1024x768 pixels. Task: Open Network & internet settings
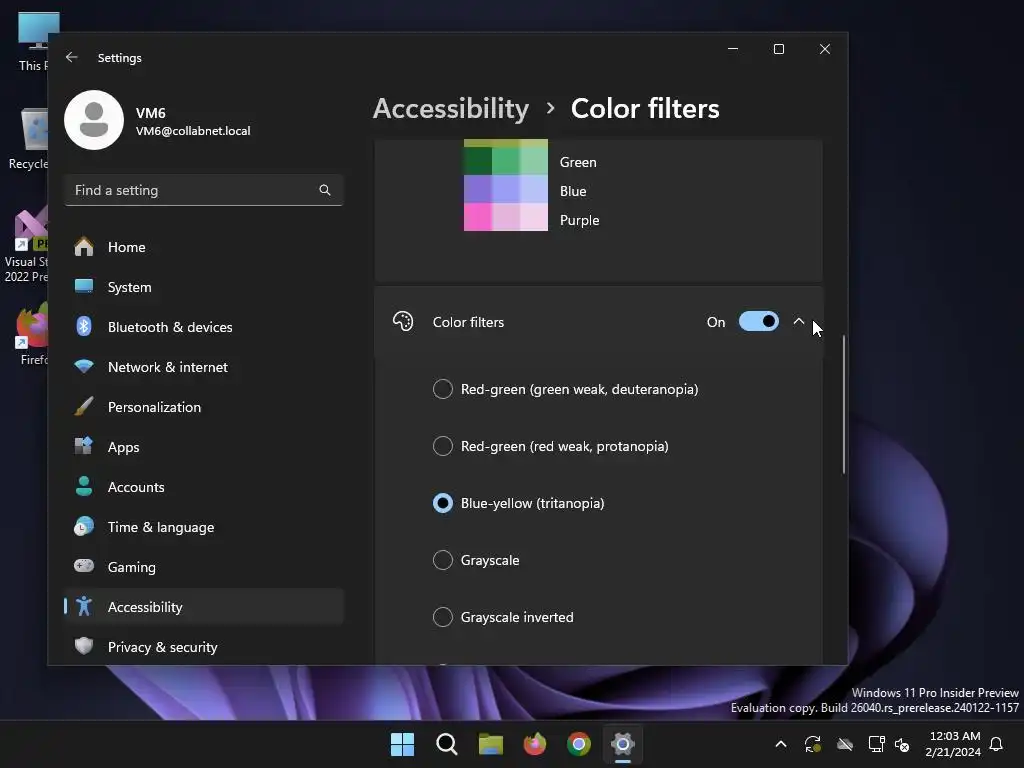204,367
